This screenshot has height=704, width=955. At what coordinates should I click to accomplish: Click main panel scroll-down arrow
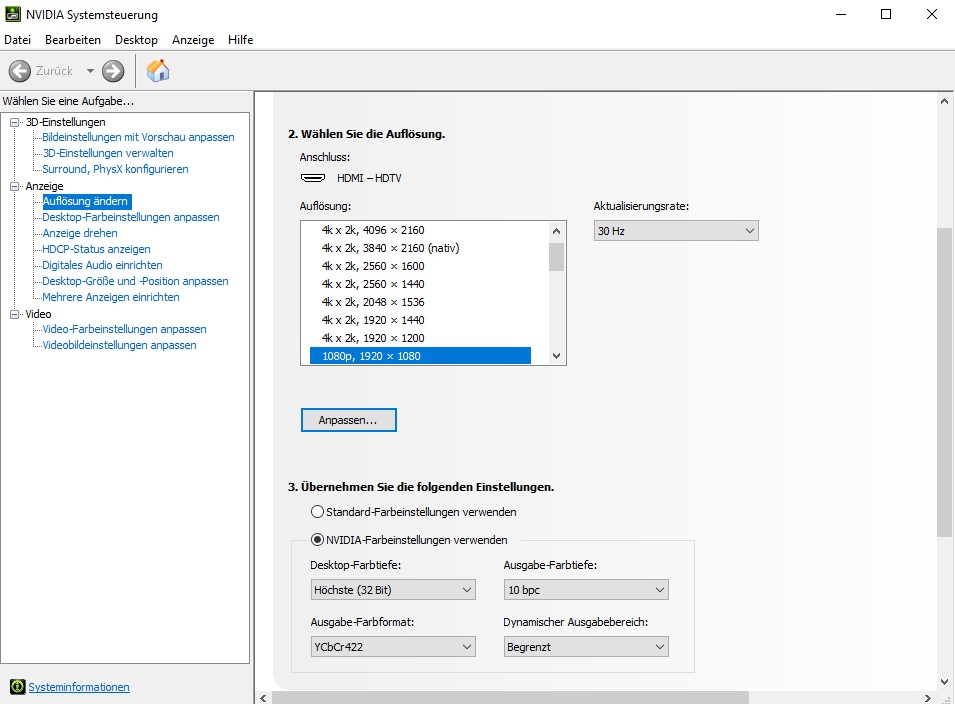pyautogui.click(x=944, y=682)
